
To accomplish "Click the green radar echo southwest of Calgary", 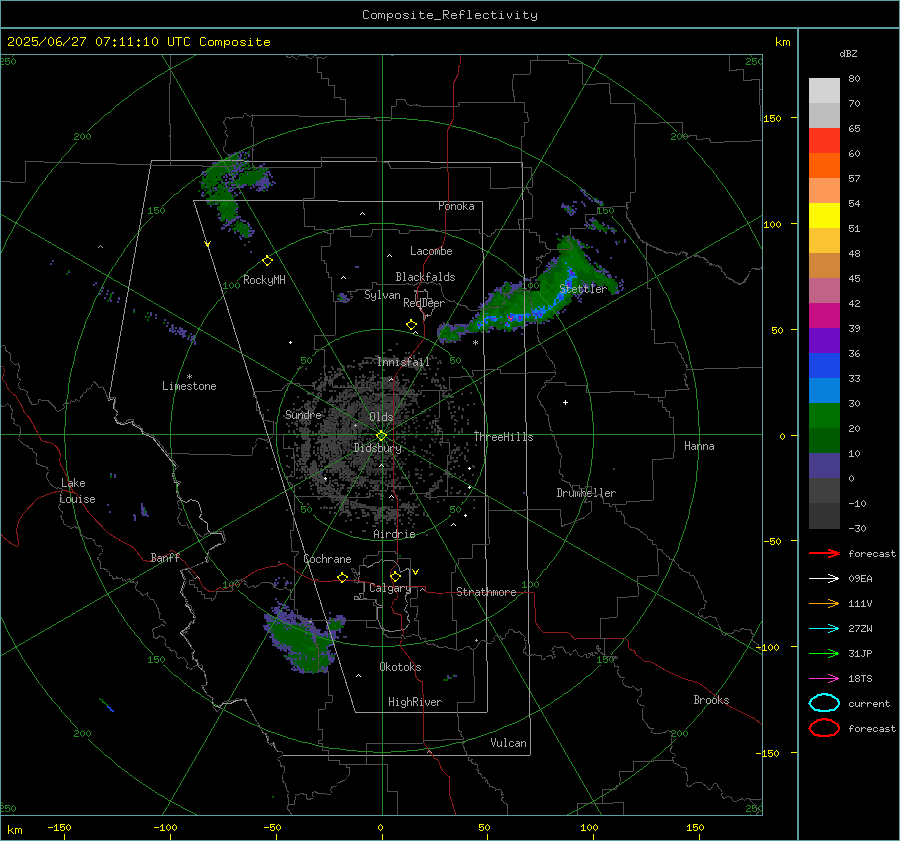I will pyautogui.click(x=304, y=637).
